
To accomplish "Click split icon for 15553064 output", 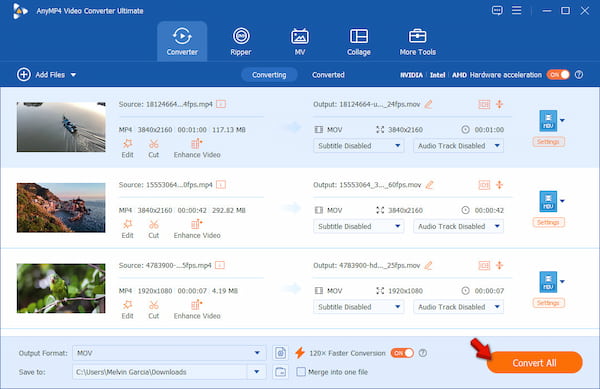I will coord(499,185).
